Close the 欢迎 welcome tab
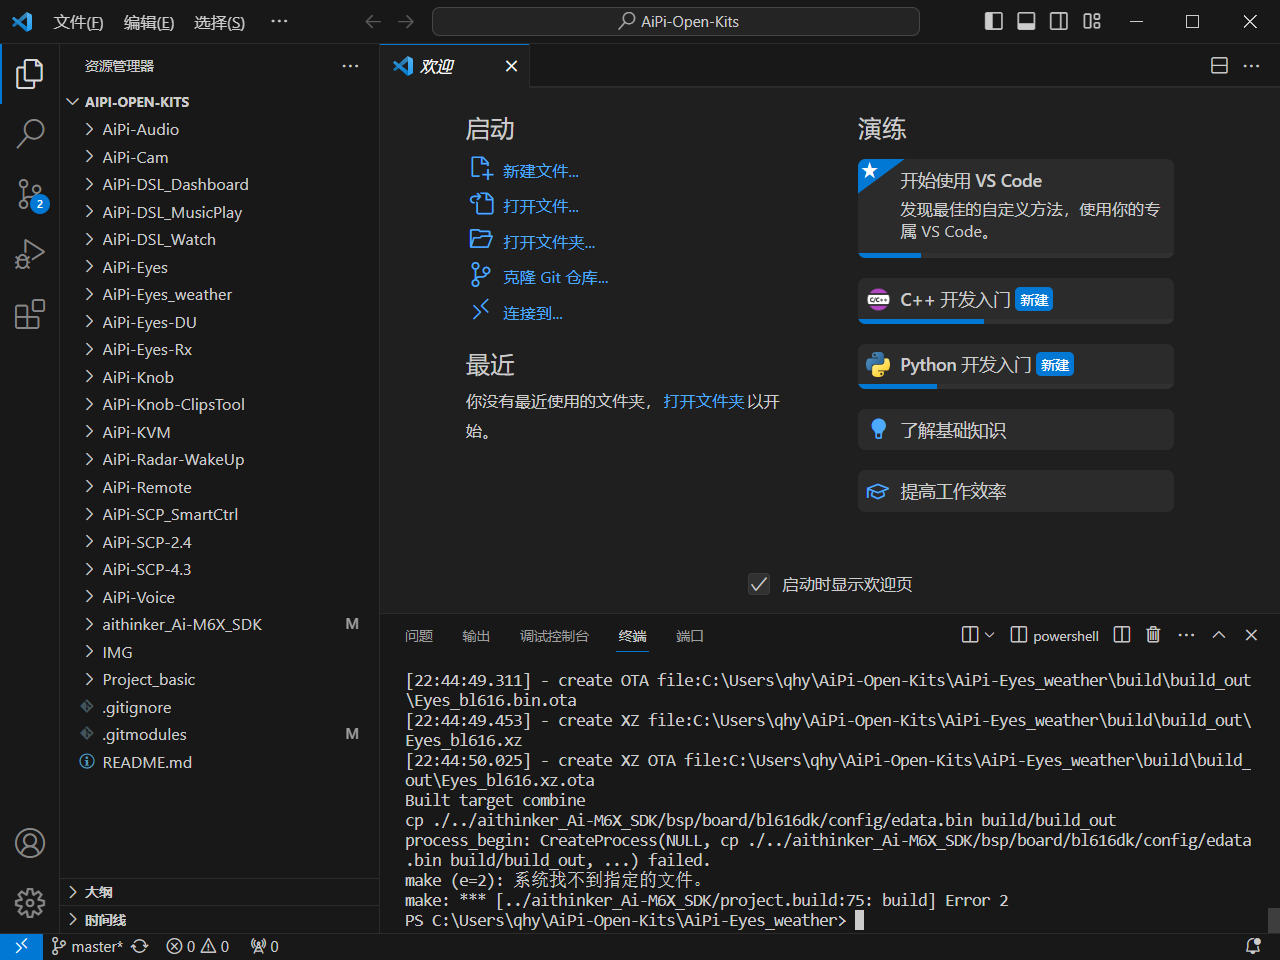 511,66
